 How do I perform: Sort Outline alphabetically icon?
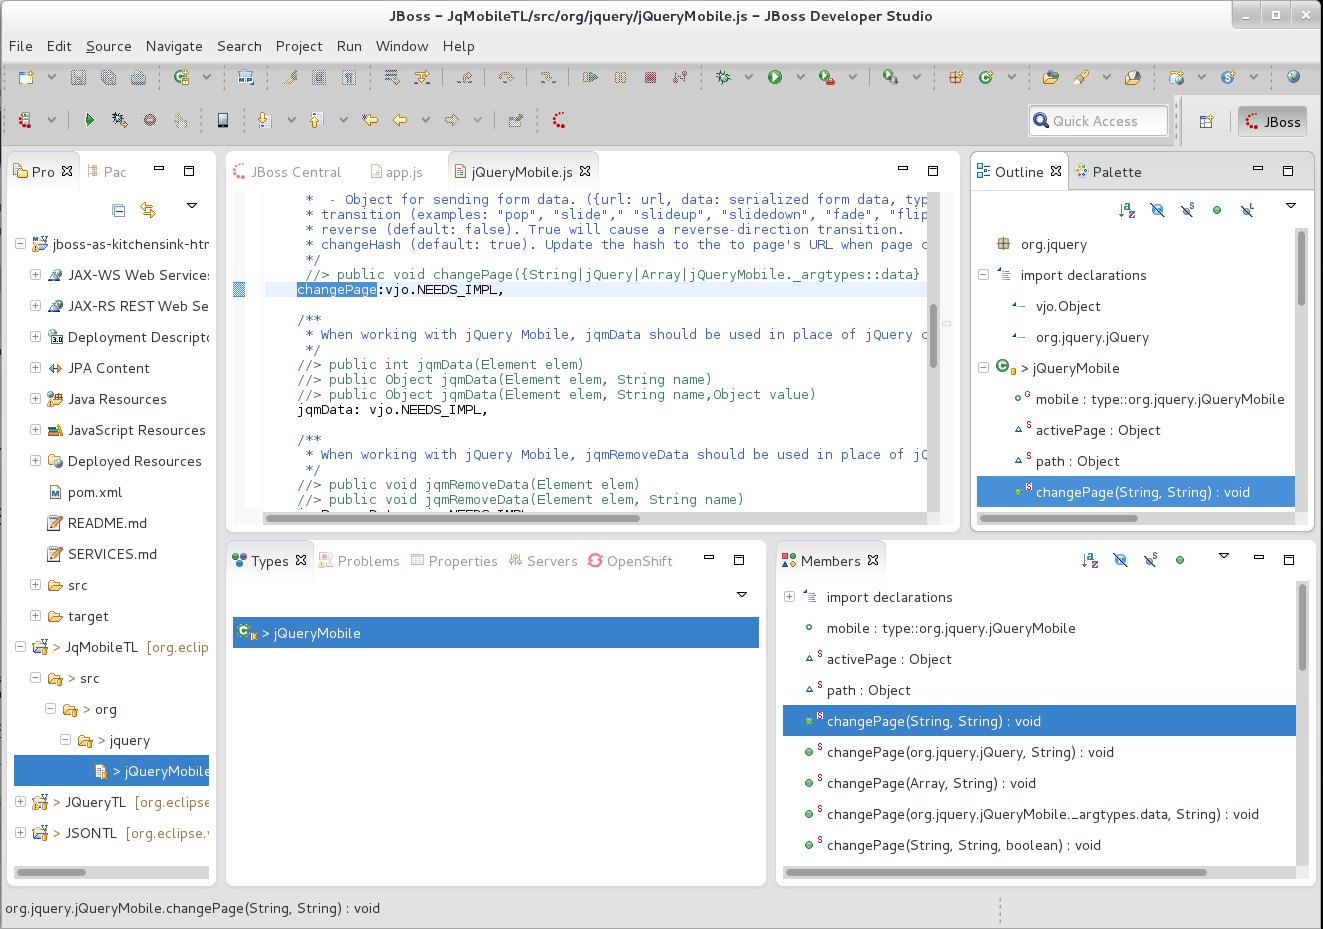coord(1127,210)
